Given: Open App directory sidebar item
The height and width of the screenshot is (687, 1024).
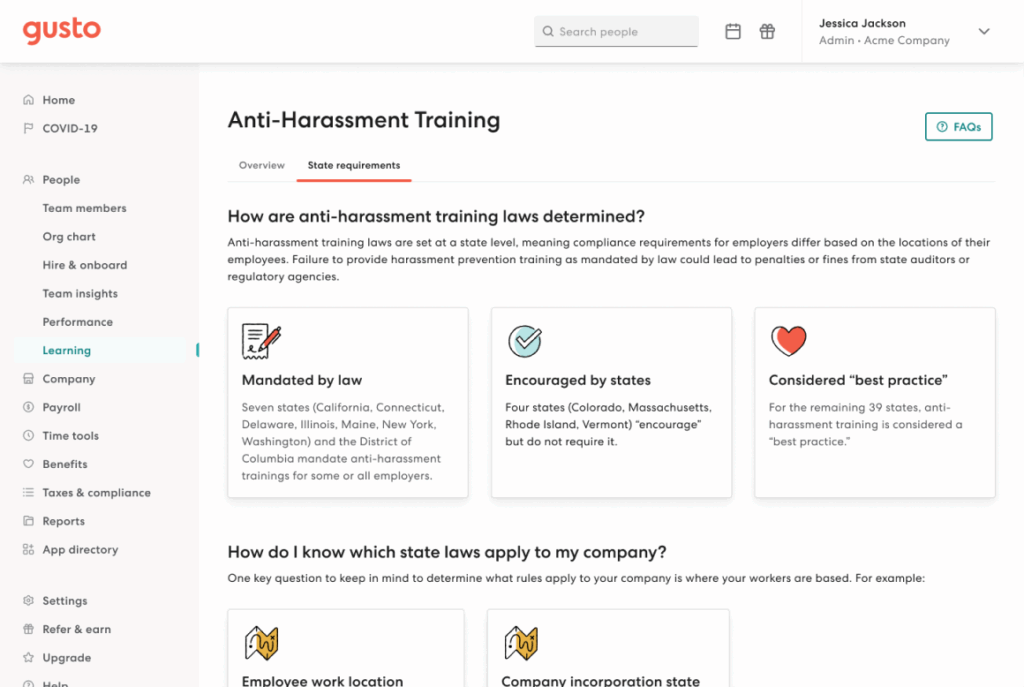Looking at the screenshot, I should [x=80, y=549].
